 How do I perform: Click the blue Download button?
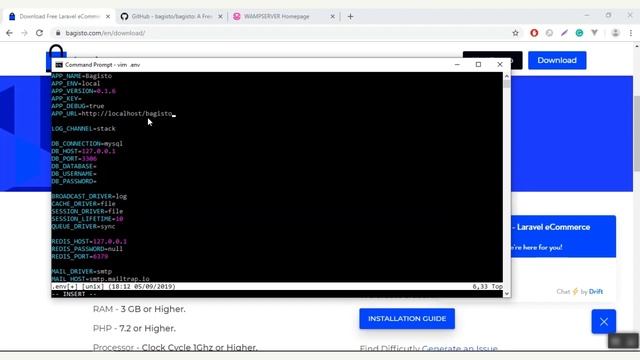coord(557,60)
